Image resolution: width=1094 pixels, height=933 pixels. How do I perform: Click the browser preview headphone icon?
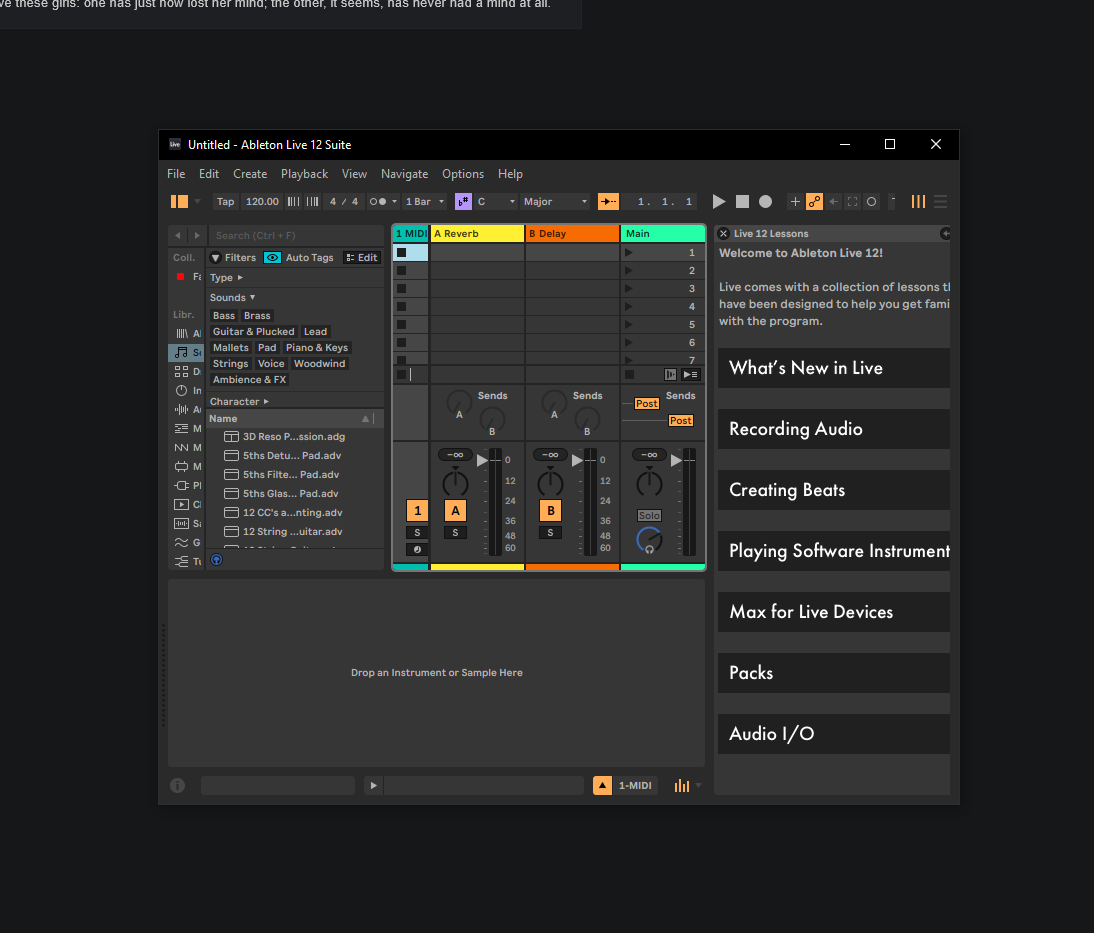216,560
